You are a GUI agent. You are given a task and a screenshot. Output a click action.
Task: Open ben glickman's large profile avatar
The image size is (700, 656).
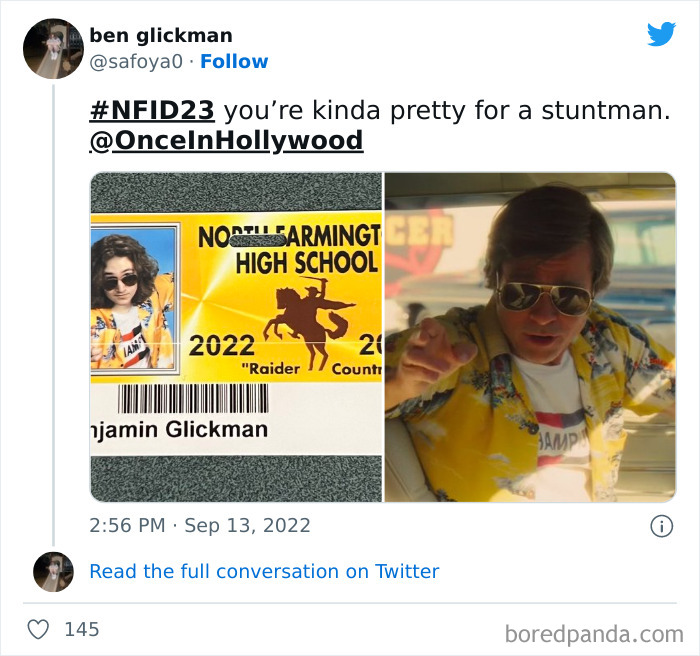[x=53, y=49]
